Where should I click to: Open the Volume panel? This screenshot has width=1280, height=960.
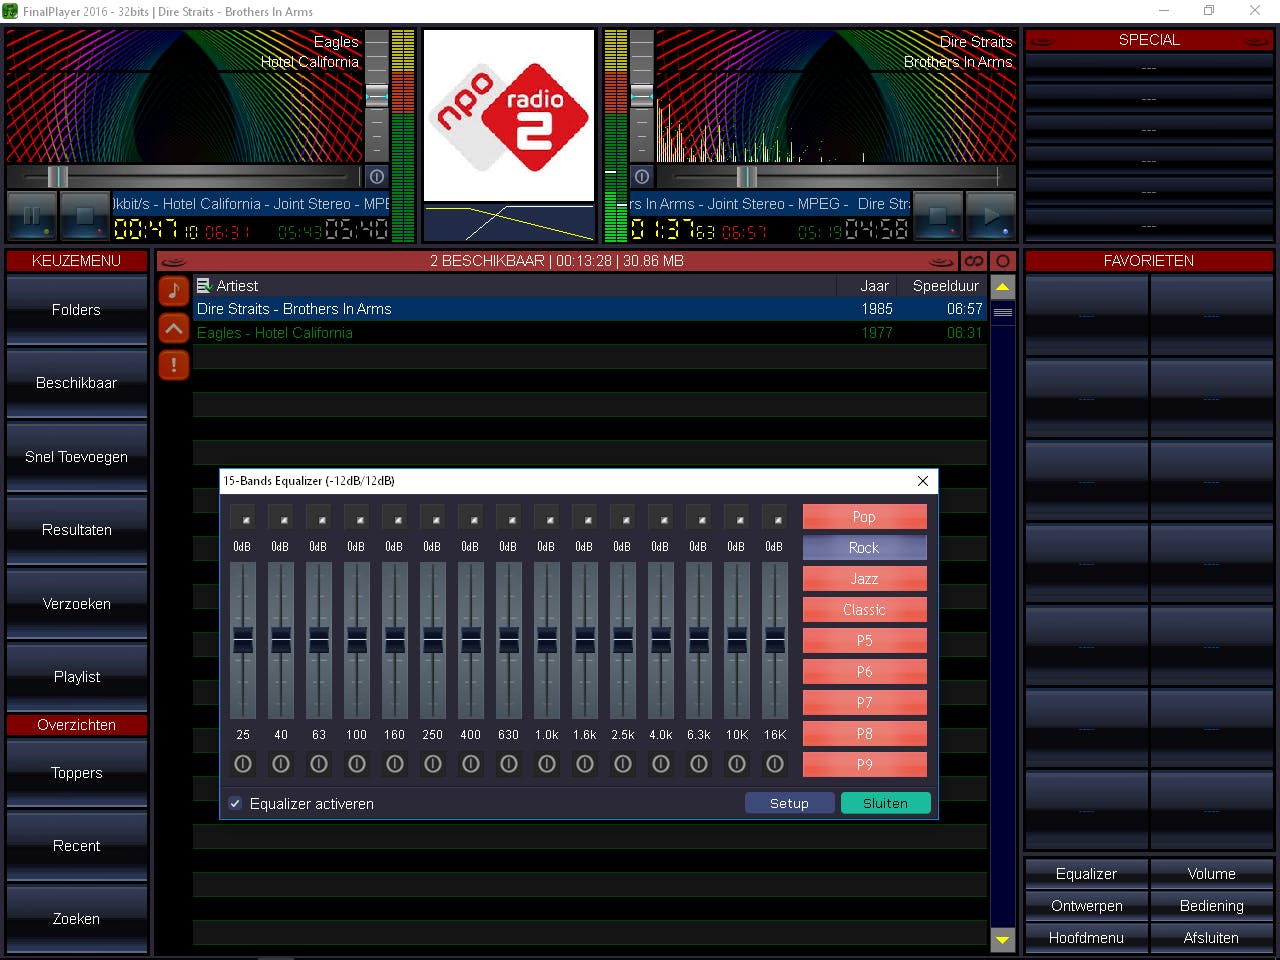(1212, 874)
